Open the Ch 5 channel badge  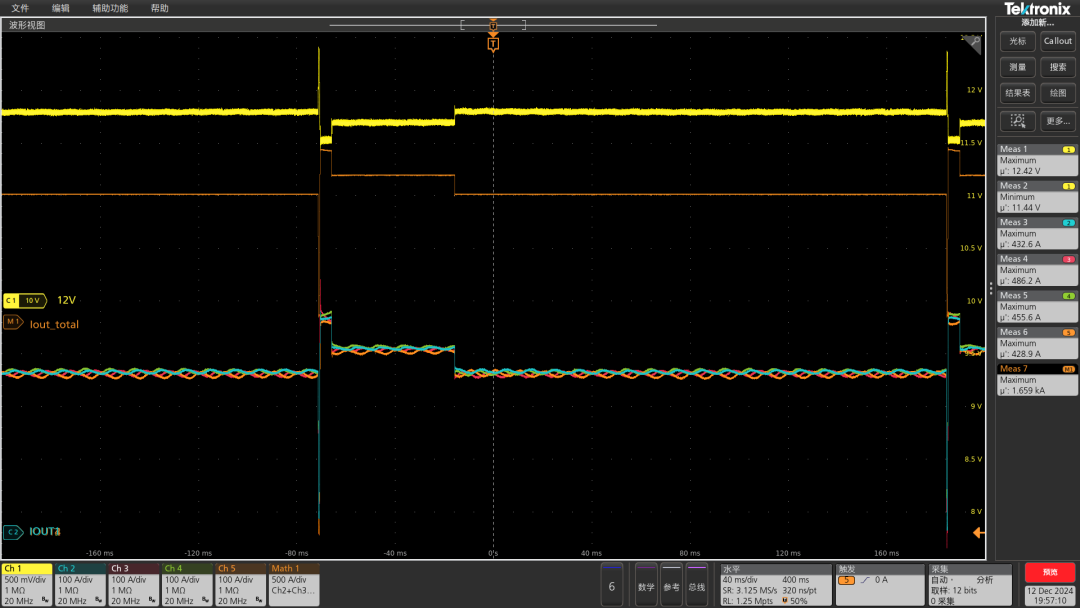[240, 585]
